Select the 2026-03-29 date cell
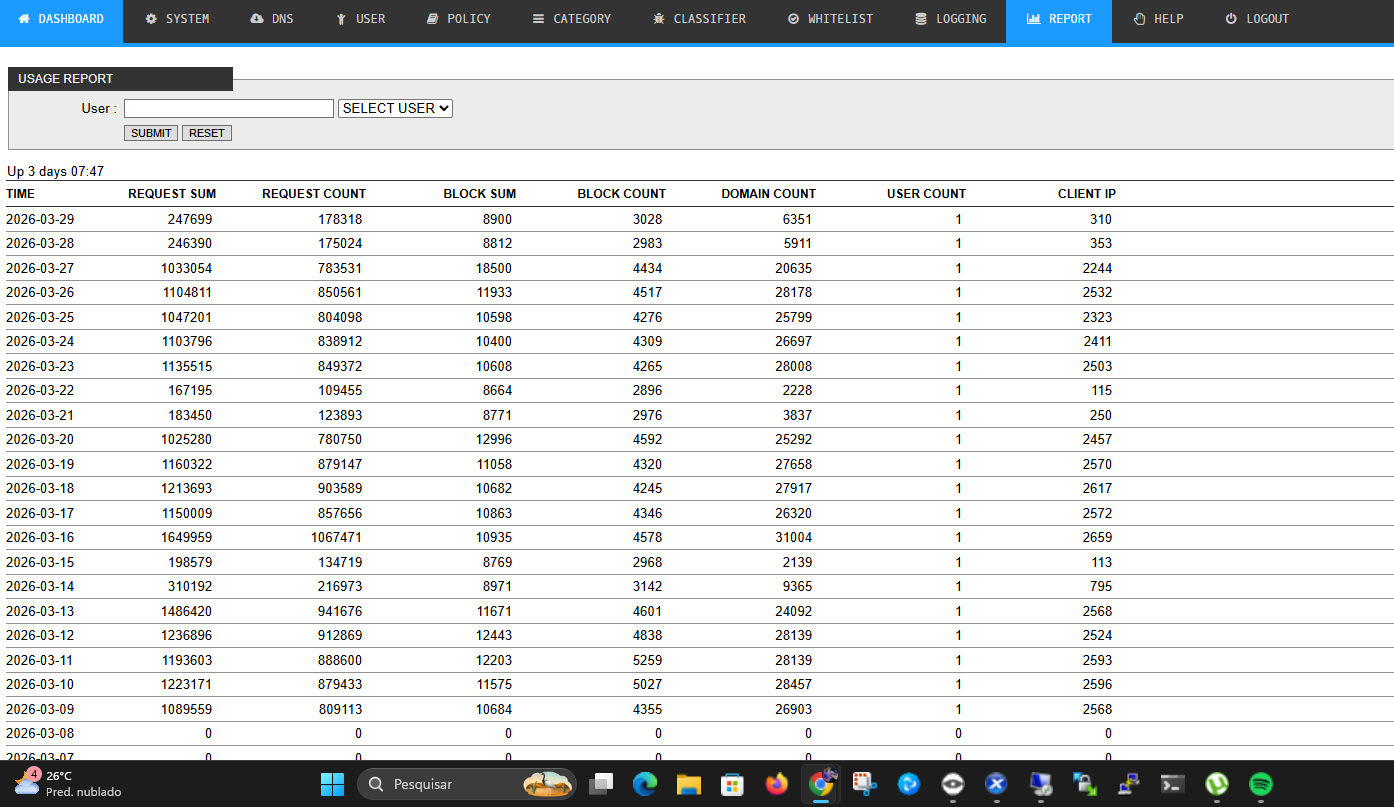This screenshot has height=807, width=1394. 40,219
